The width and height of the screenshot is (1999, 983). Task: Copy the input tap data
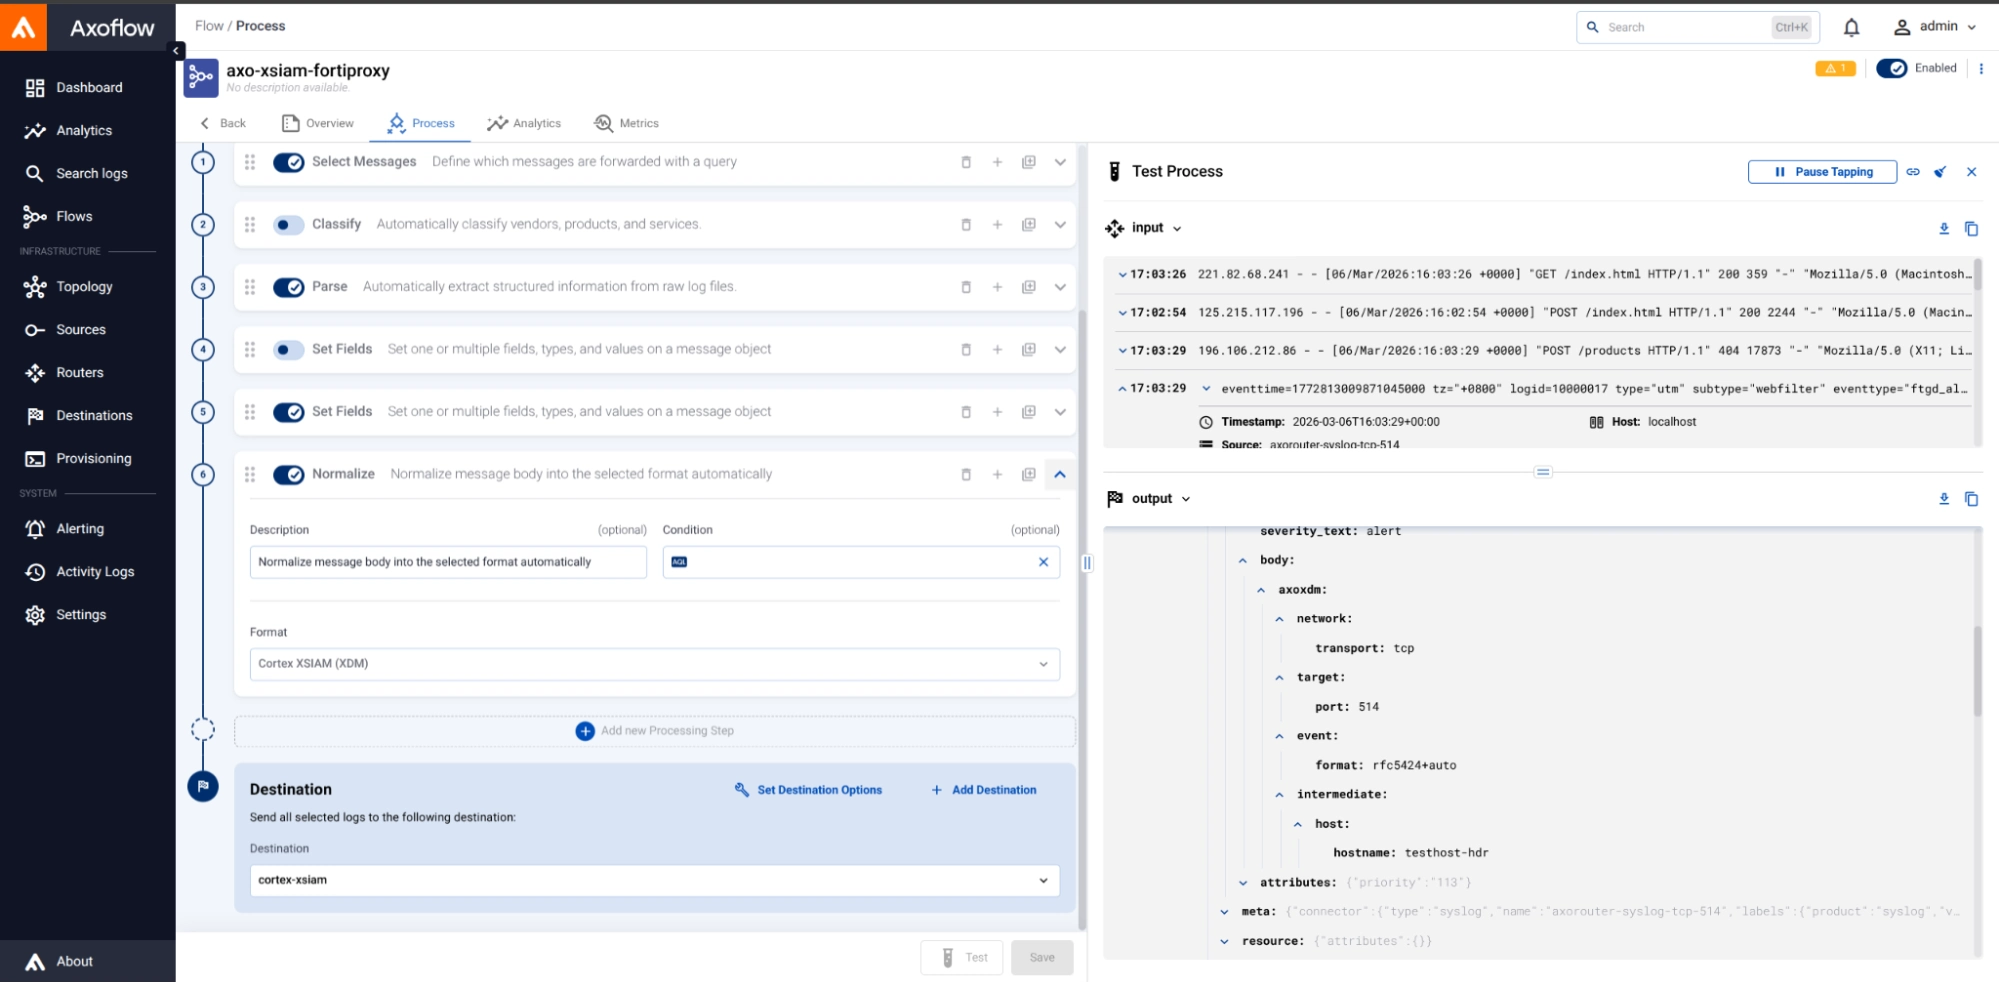click(1971, 229)
